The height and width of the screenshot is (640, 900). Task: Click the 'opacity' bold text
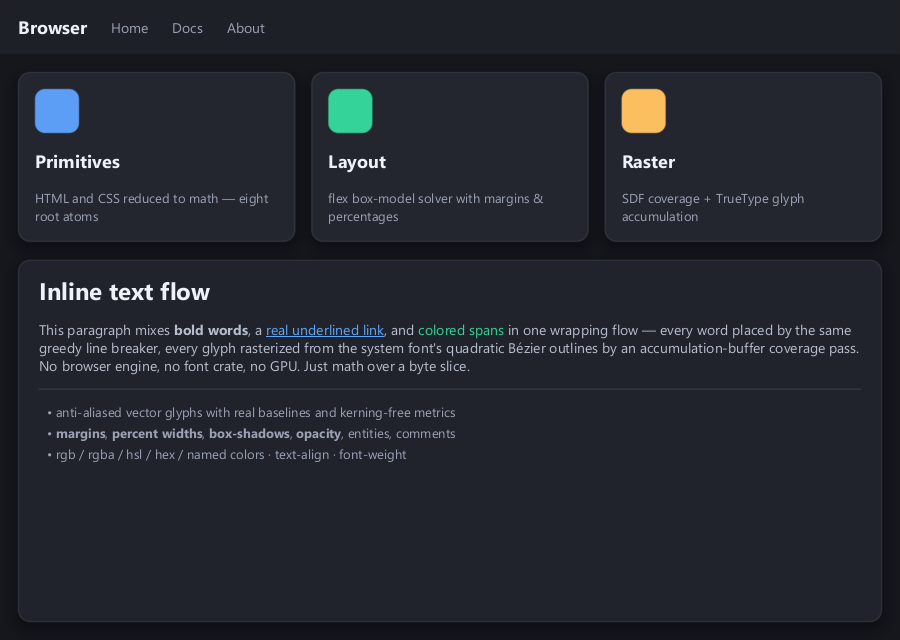pos(319,434)
